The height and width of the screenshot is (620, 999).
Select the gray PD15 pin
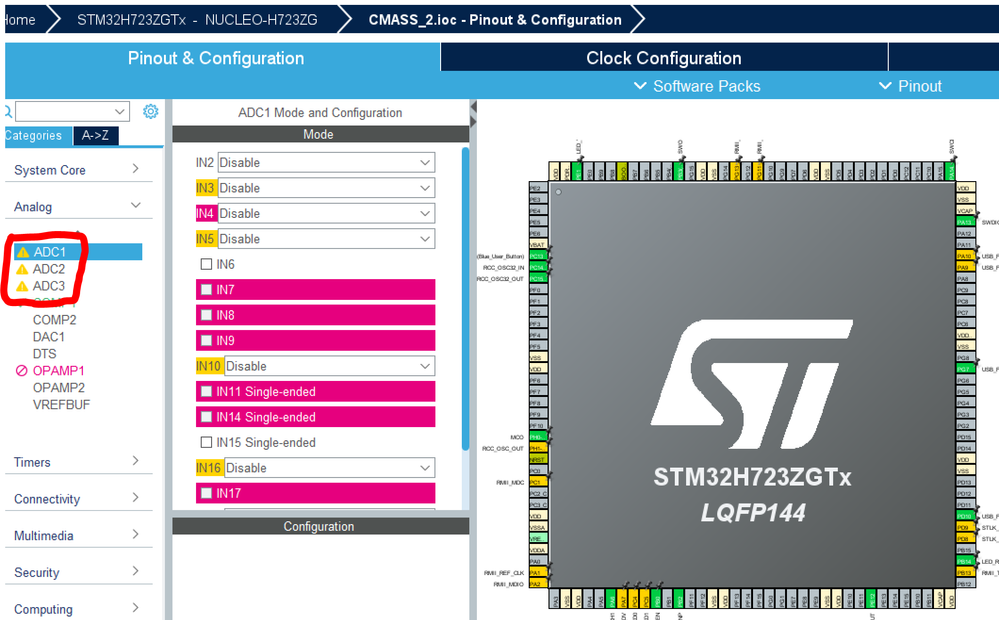tap(965, 437)
